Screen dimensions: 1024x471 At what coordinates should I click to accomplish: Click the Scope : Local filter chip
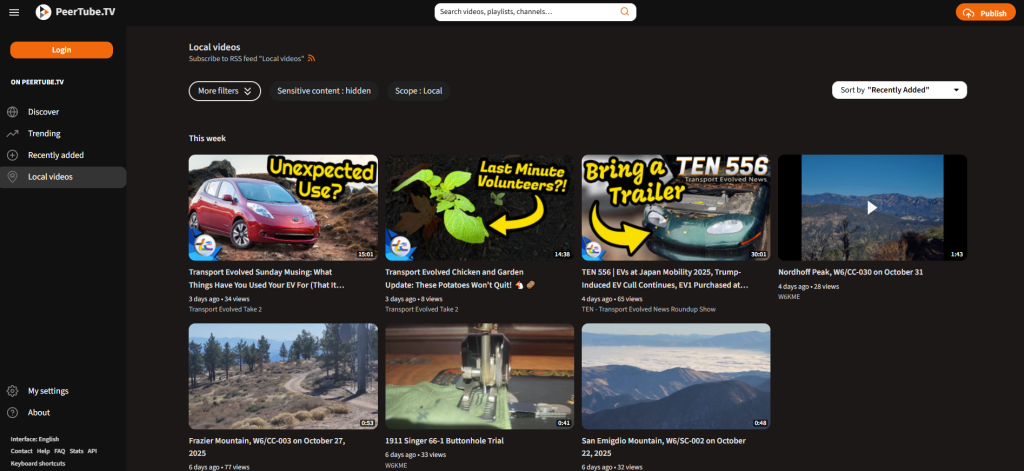(419, 91)
